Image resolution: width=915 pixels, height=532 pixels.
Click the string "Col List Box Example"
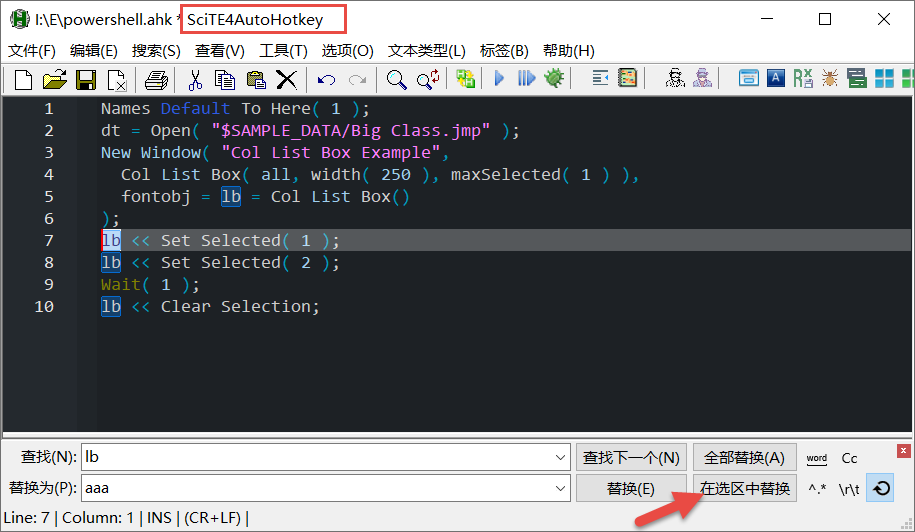pos(331,153)
